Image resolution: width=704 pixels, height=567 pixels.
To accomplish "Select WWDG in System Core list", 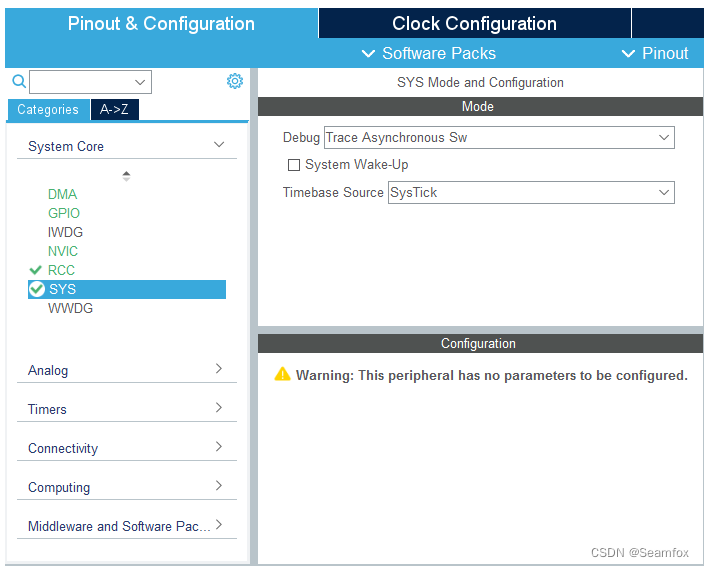I will pyautogui.click(x=70, y=308).
